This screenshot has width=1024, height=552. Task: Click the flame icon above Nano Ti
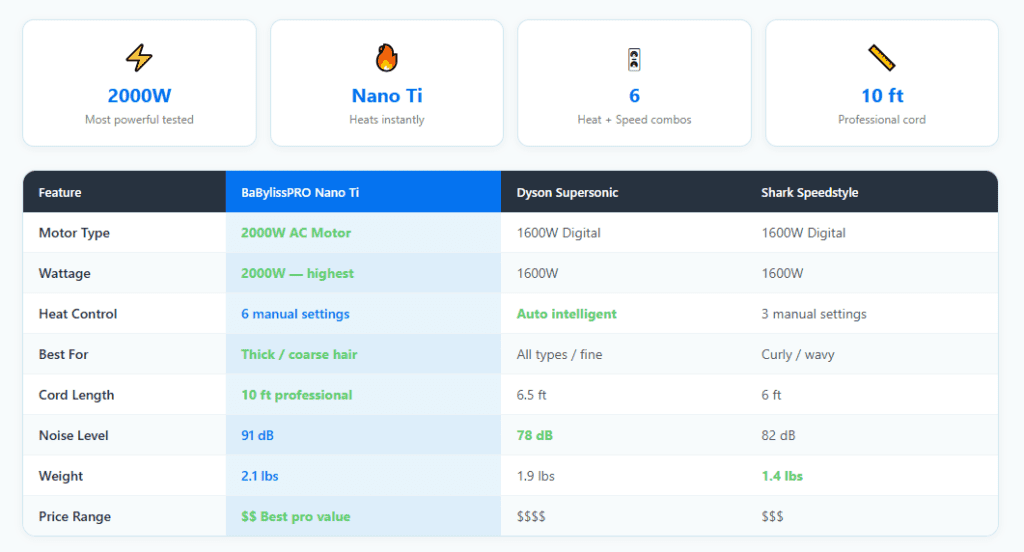click(x=387, y=57)
